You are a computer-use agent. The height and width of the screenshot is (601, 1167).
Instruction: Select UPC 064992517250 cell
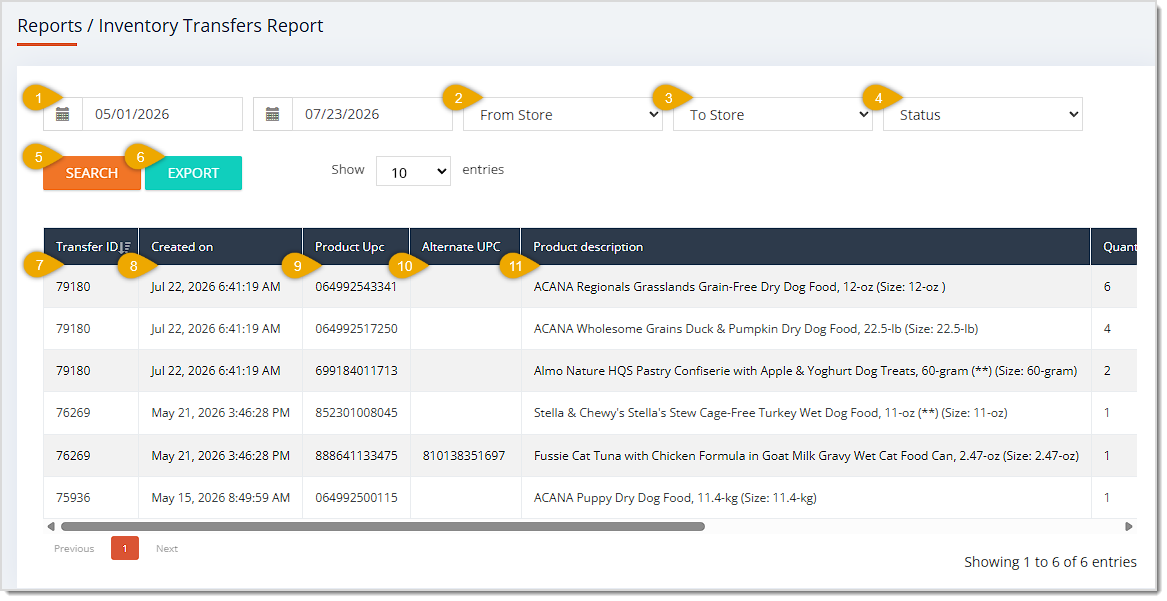[356, 329]
